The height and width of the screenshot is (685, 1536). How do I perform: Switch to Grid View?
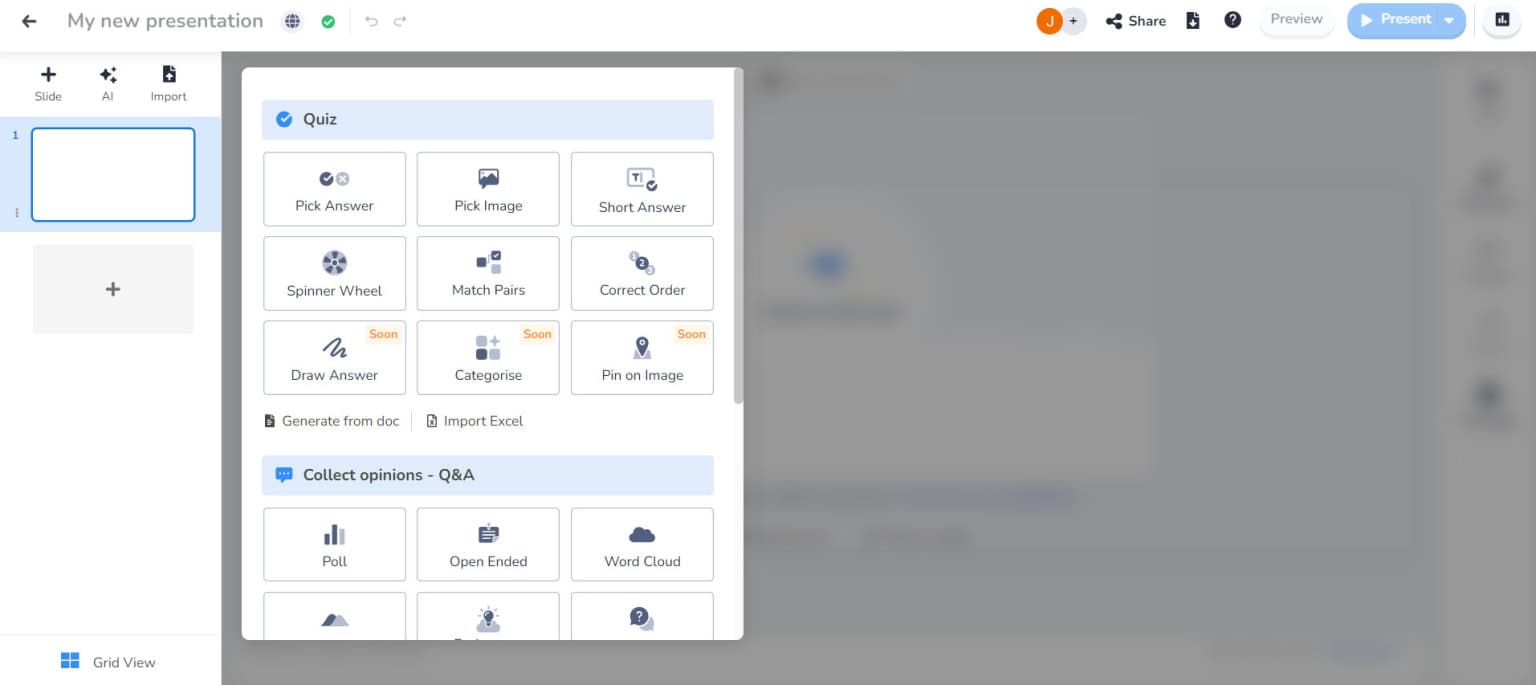click(108, 661)
